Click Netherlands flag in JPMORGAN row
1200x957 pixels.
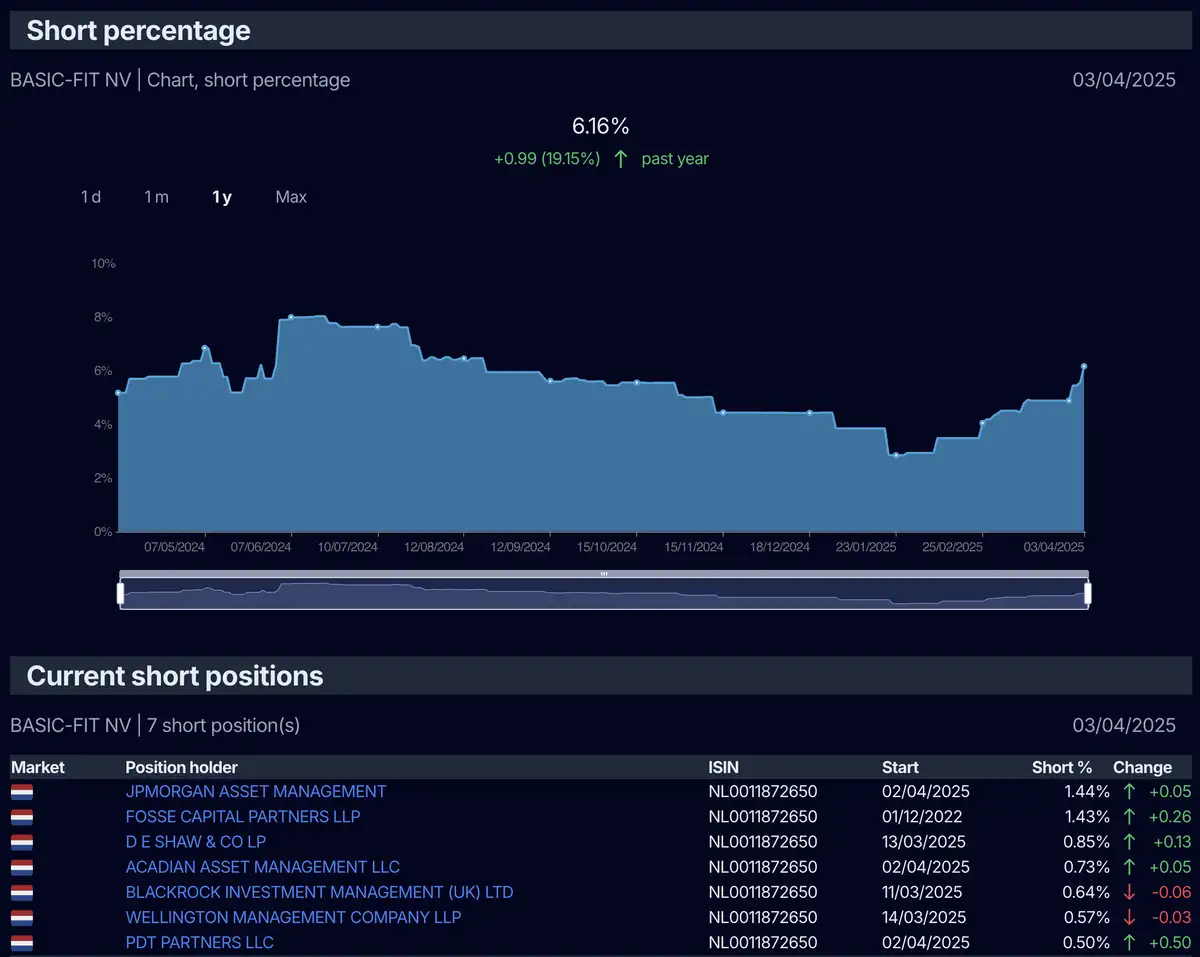tap(22, 792)
